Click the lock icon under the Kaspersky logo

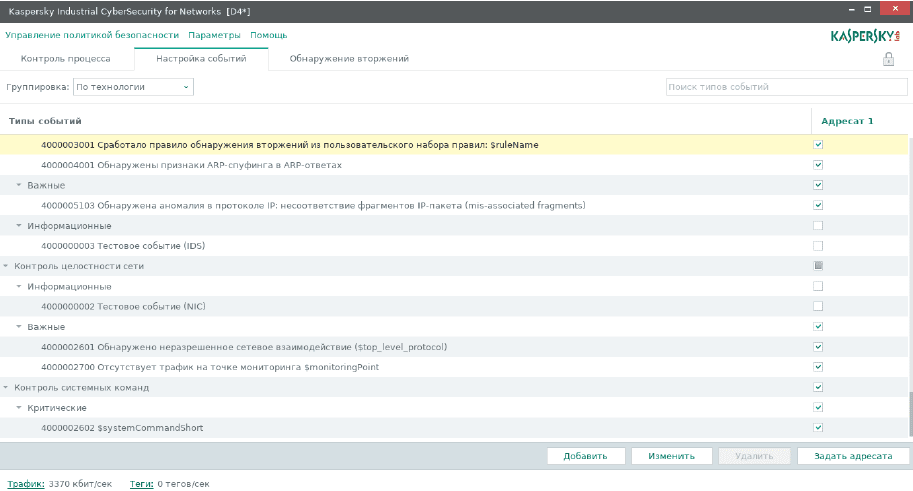(x=888, y=59)
